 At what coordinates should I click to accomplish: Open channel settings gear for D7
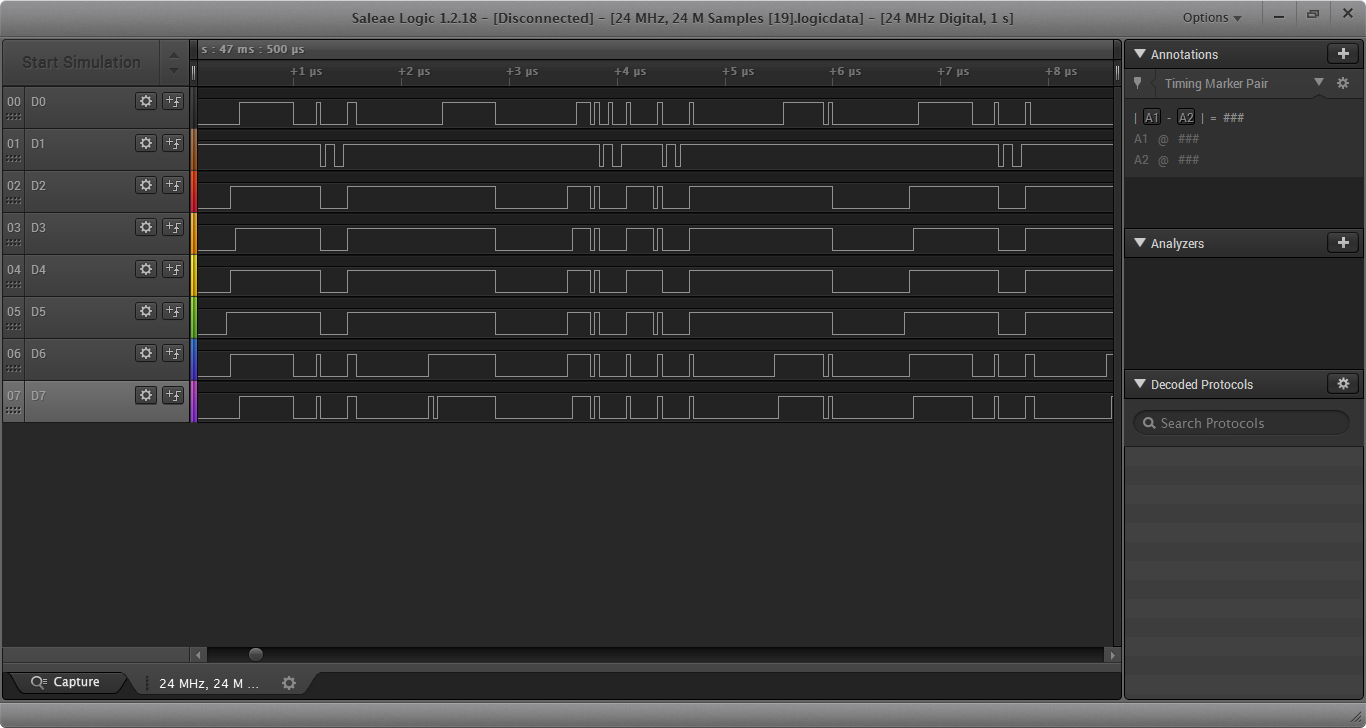pyautogui.click(x=146, y=395)
